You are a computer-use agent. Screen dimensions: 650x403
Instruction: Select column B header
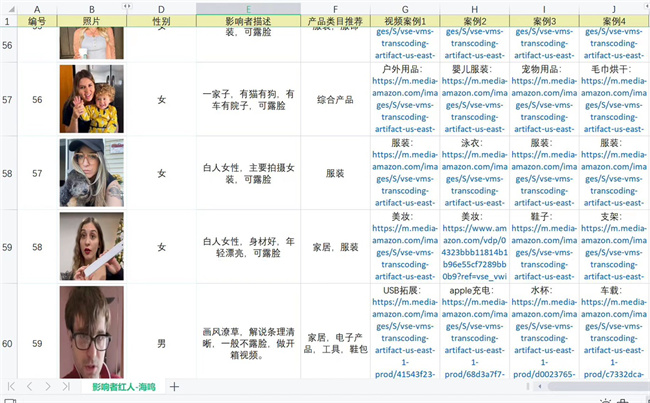92,9
